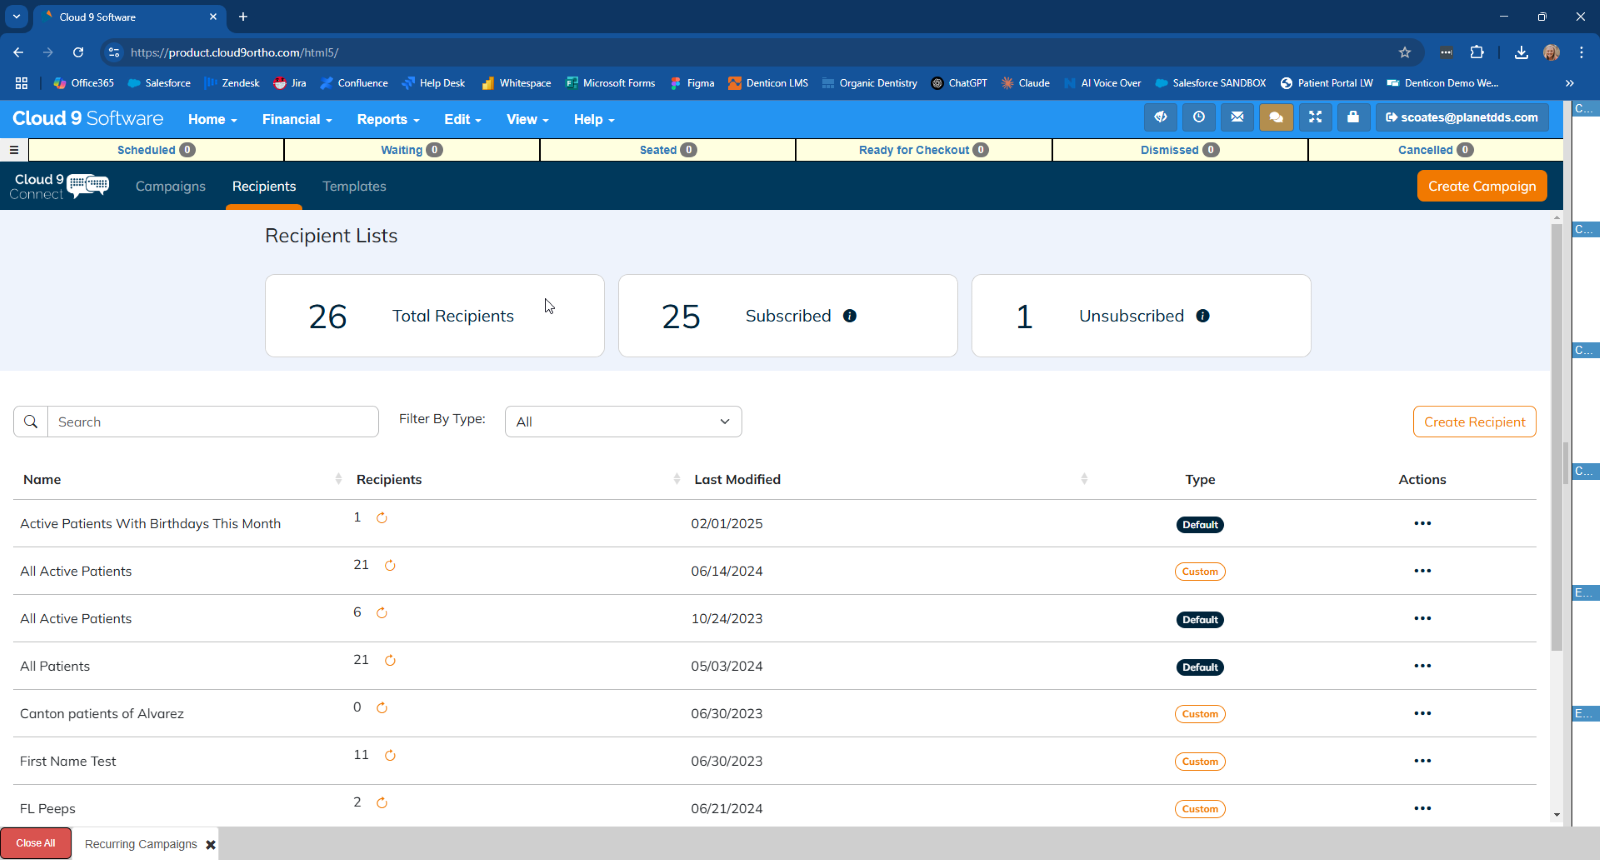The image size is (1600, 860).
Task: Expand the Home menu
Action: (212, 119)
